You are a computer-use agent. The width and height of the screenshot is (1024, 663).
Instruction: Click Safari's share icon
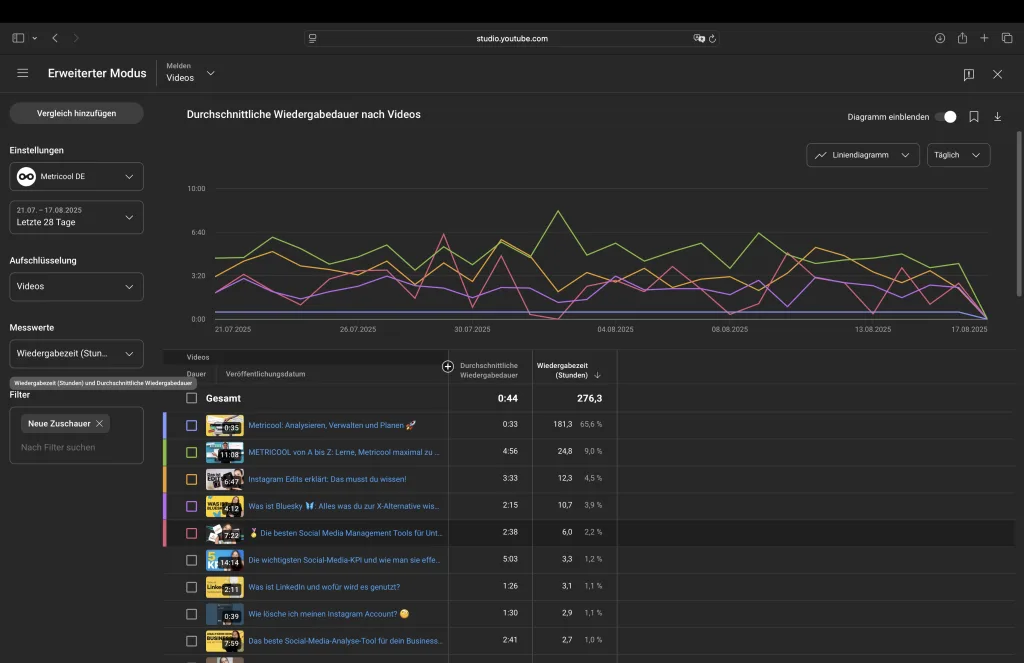point(962,38)
